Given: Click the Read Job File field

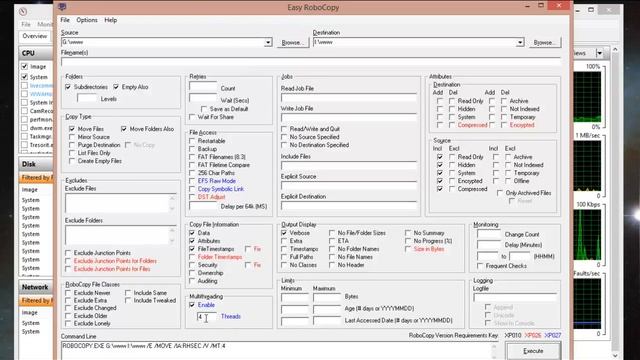Looking at the screenshot, I should click(349, 98).
